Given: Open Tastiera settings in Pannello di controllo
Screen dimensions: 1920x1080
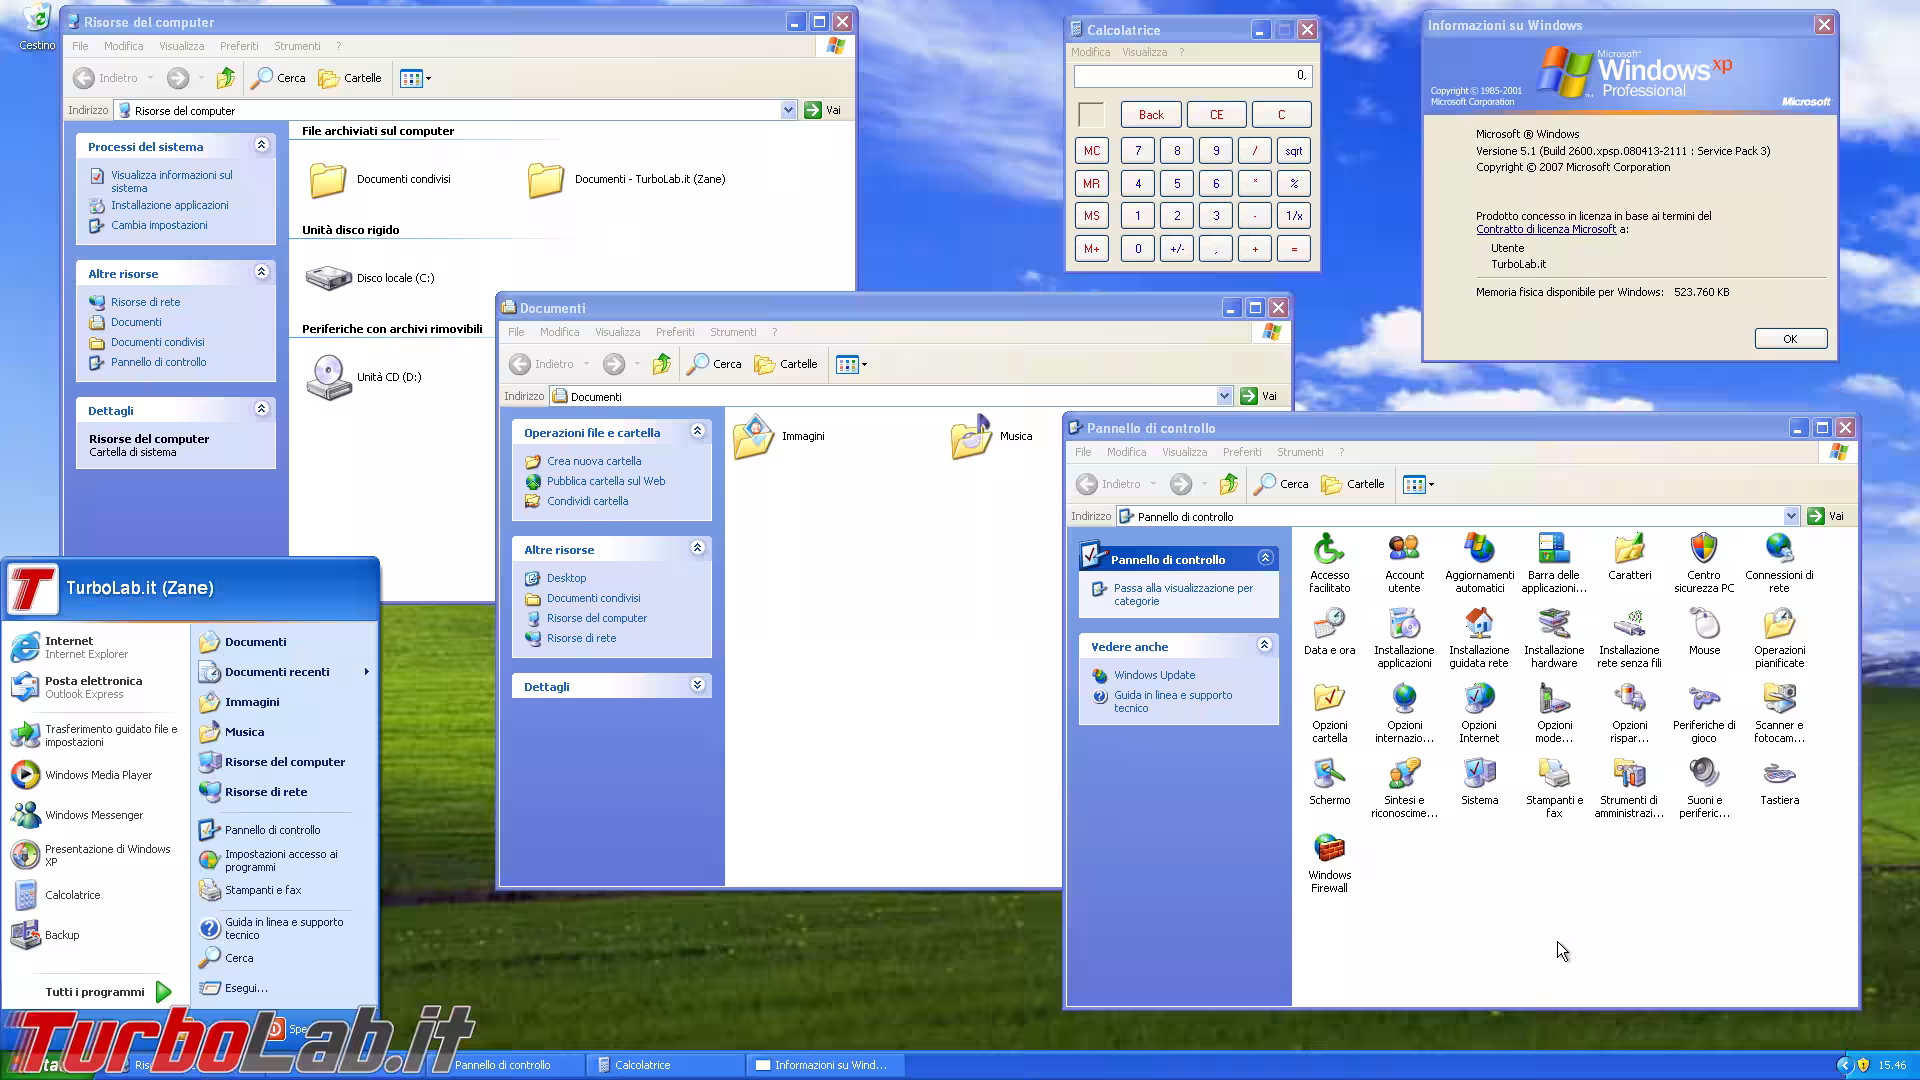Looking at the screenshot, I should click(1779, 778).
